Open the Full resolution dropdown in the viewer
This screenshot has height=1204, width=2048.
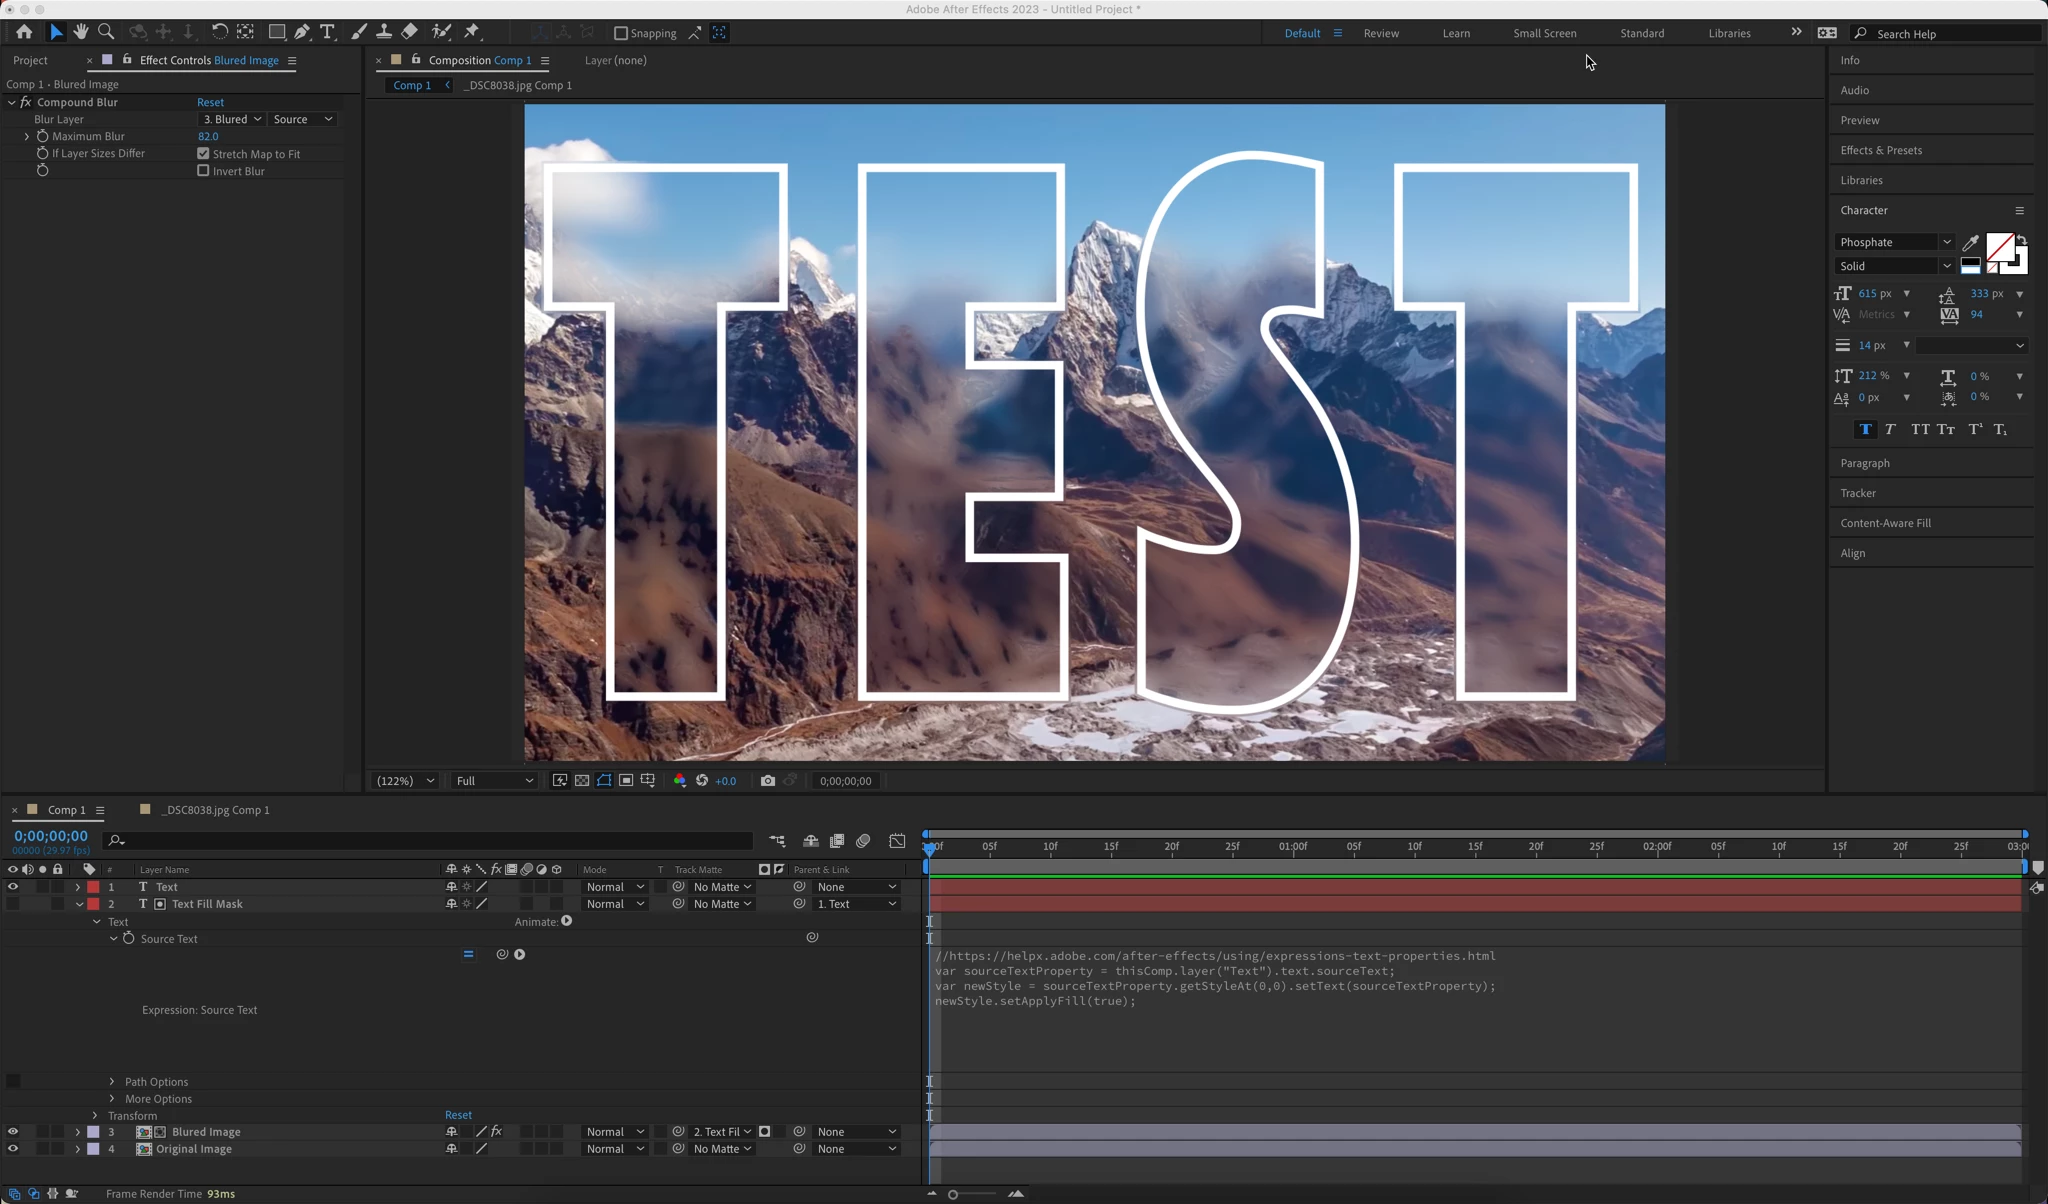click(x=494, y=781)
